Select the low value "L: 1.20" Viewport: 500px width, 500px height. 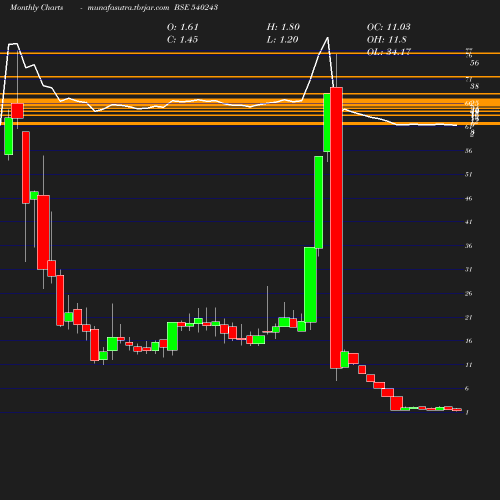pos(282,40)
